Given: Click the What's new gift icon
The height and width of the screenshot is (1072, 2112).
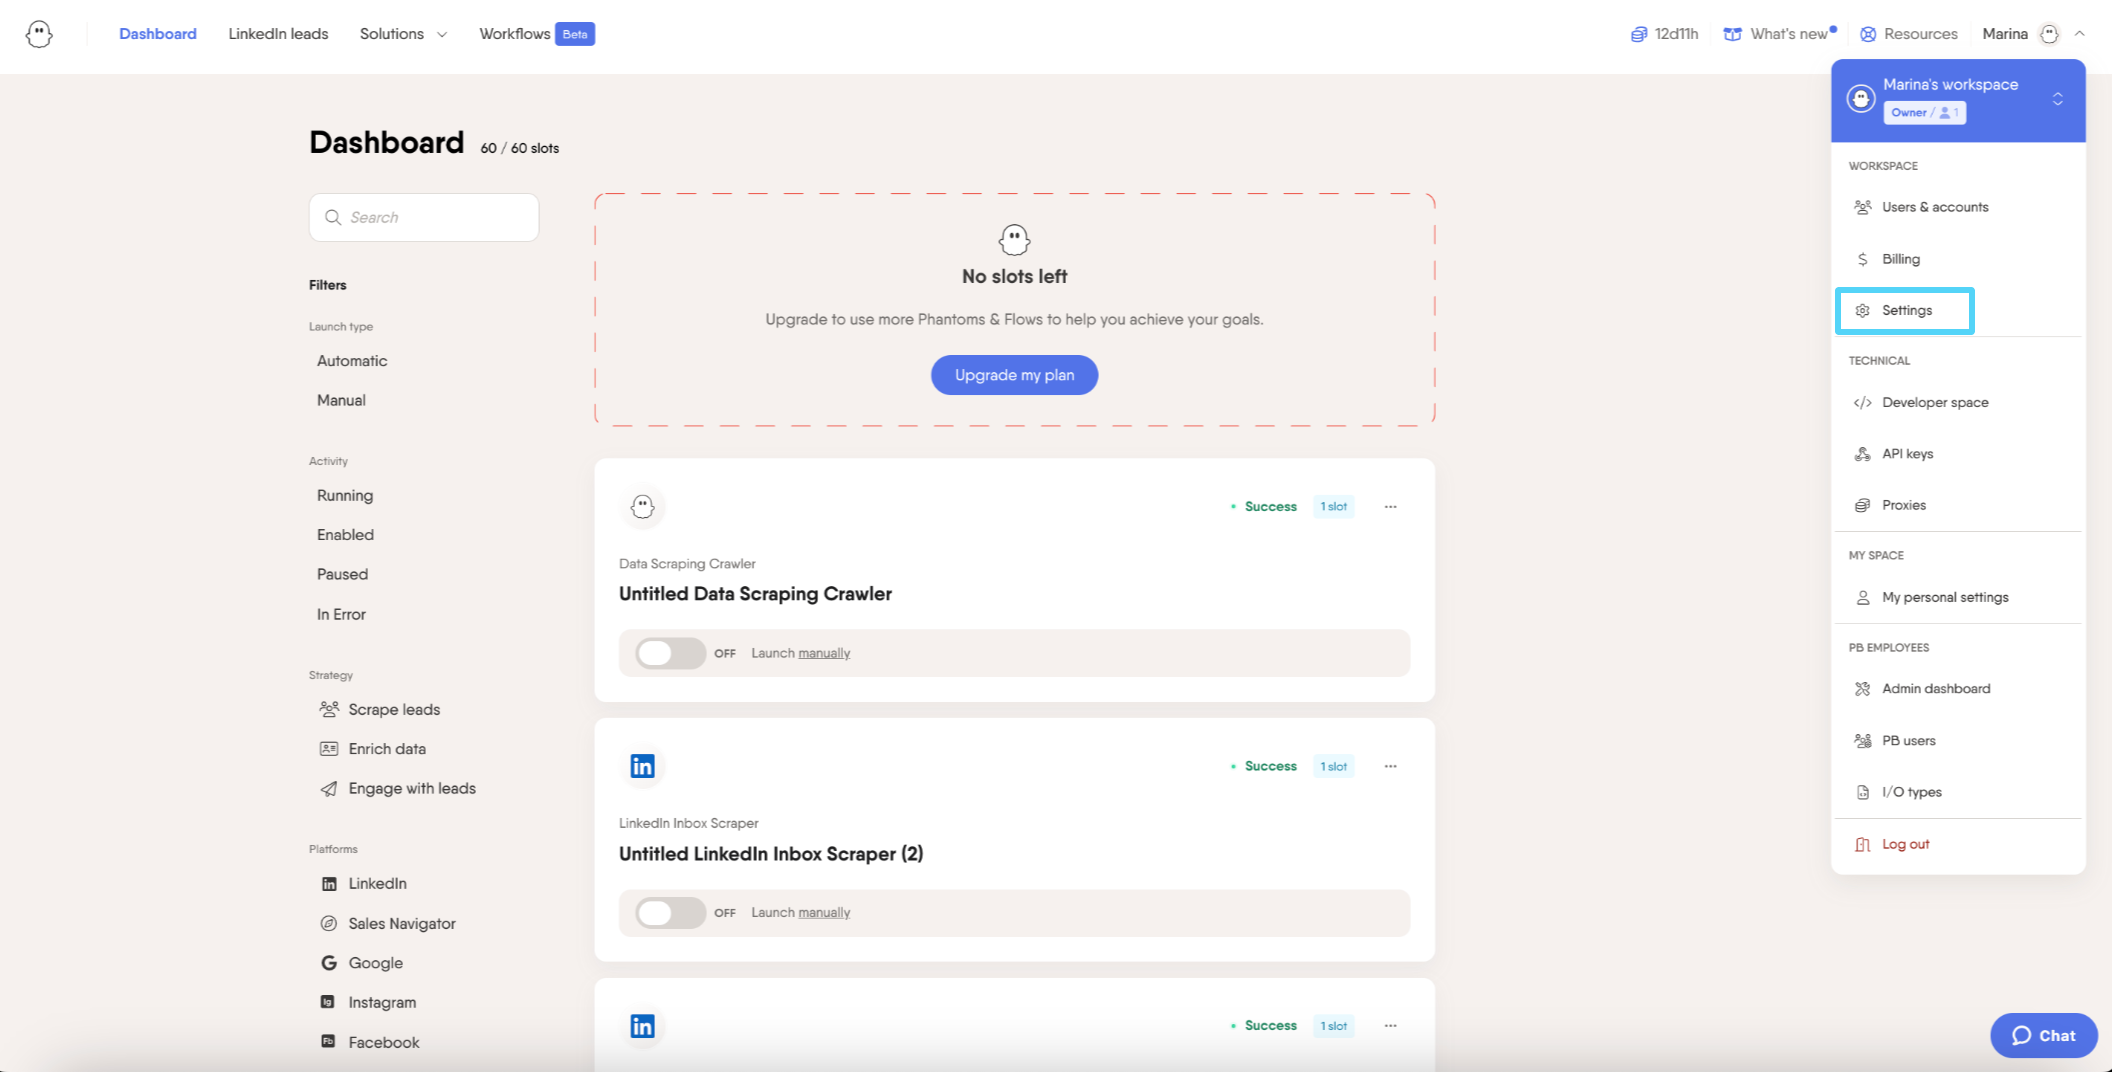Looking at the screenshot, I should click(x=1732, y=34).
